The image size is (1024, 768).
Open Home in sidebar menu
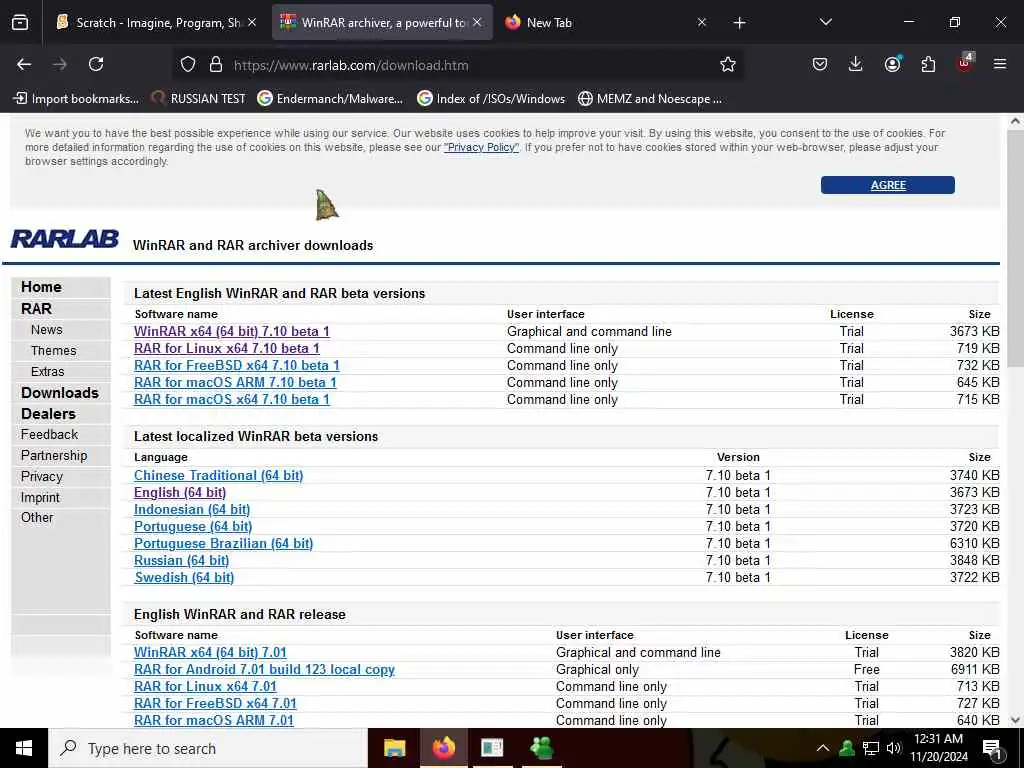pyautogui.click(x=41, y=287)
